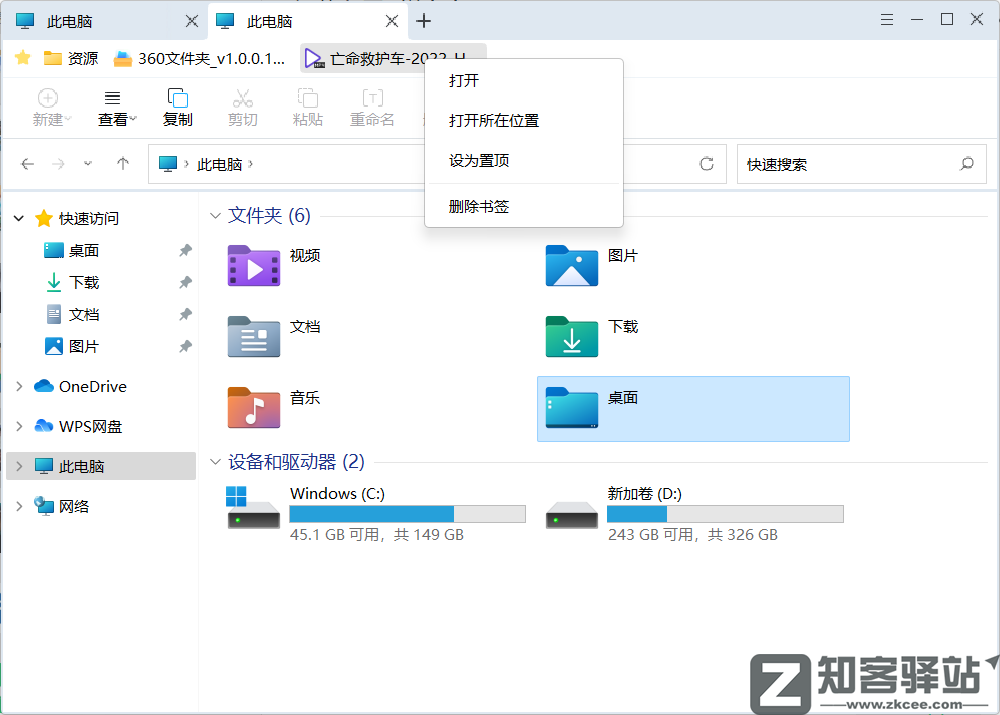
Task: Refresh the folder view with the refresh icon
Action: click(x=706, y=163)
